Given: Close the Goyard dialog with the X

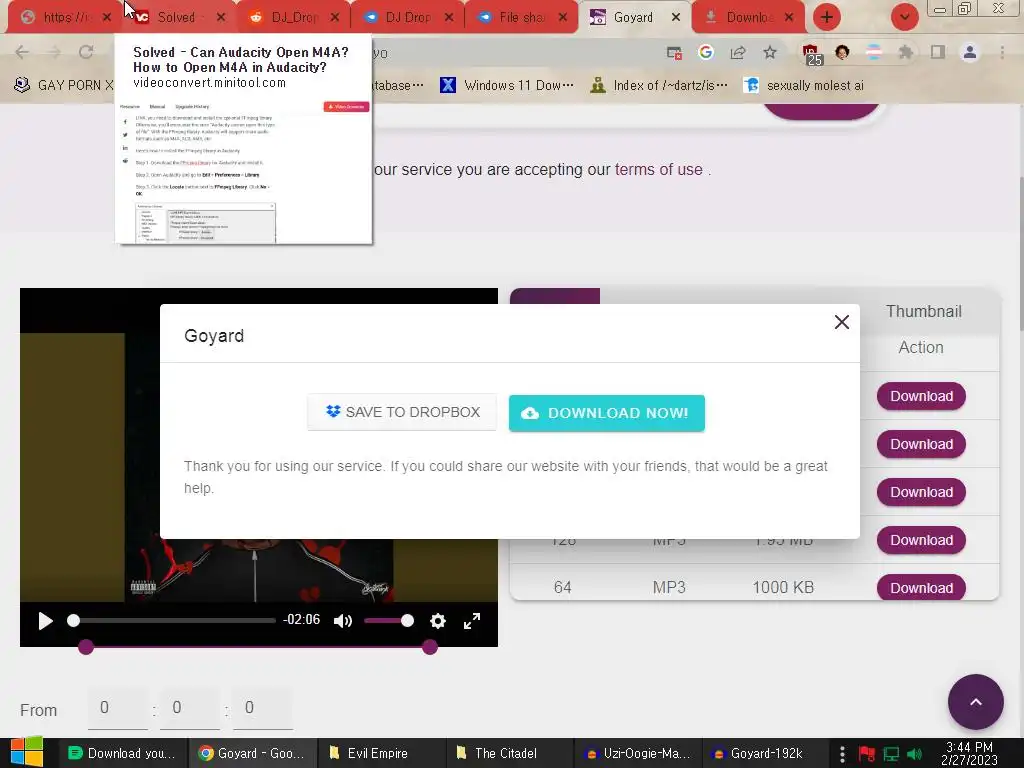Looking at the screenshot, I should tap(842, 322).
